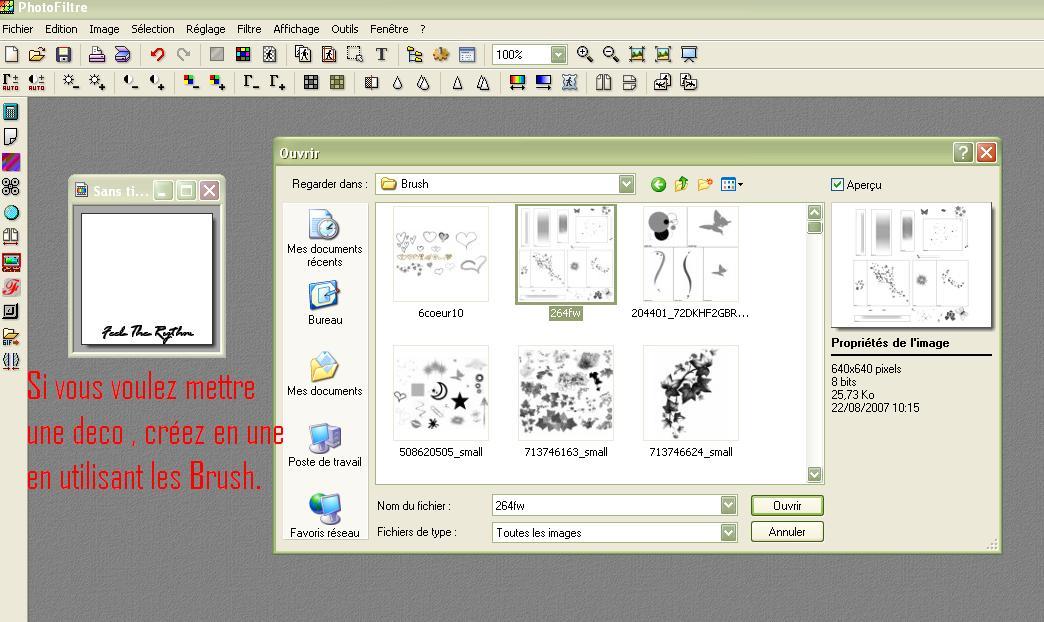Open the 100% zoom level dropdown

(x=559, y=55)
